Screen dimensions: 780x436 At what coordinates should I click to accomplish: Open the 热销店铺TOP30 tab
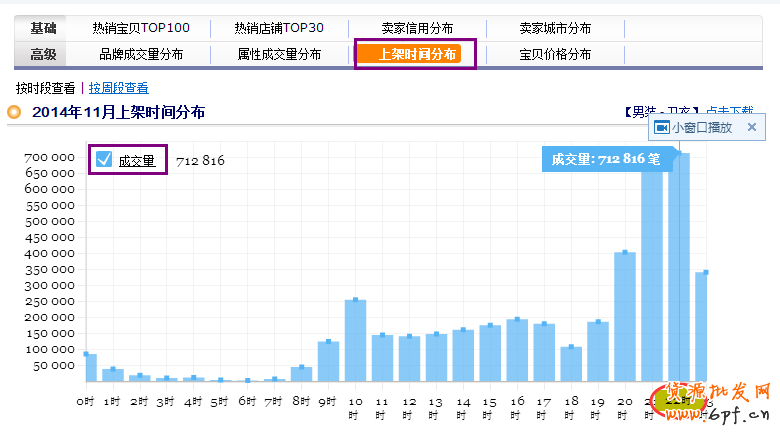279,28
